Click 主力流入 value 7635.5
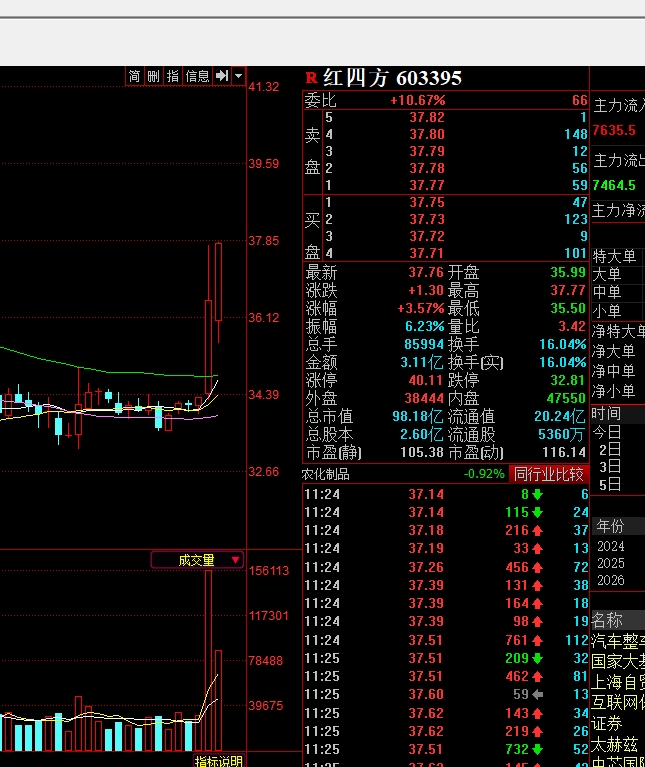The image size is (645, 767). [x=614, y=131]
